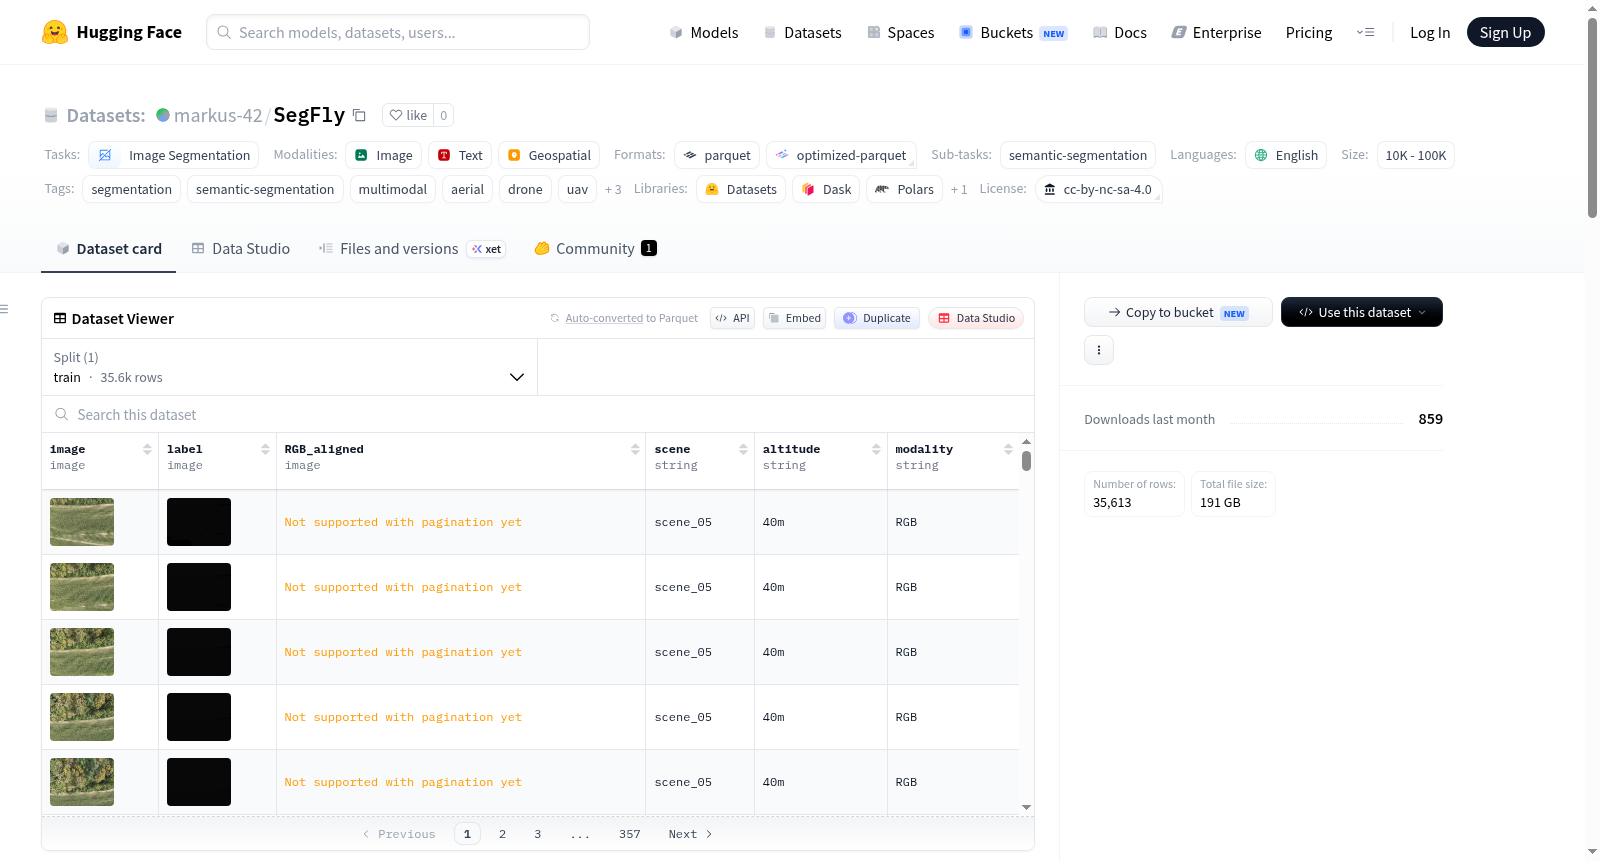Expand the Split train dropdown
The image size is (1600, 861).
click(289, 367)
